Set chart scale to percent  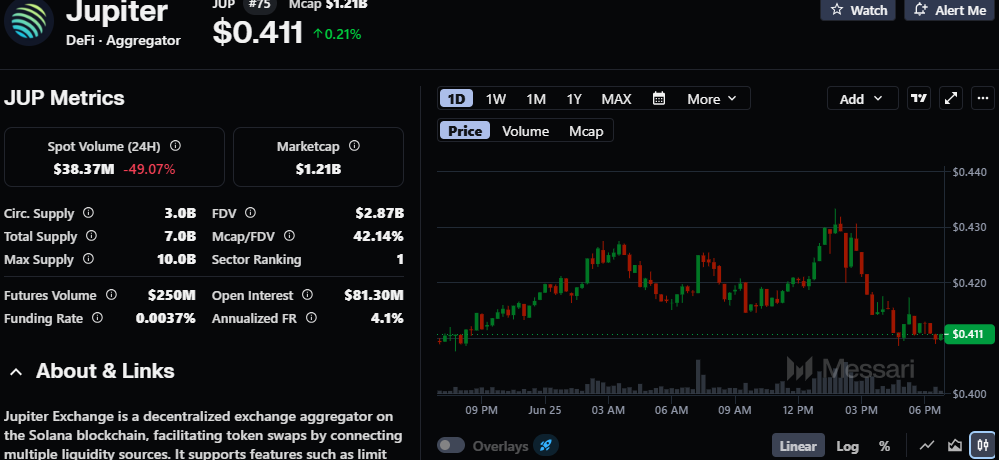tap(884, 446)
